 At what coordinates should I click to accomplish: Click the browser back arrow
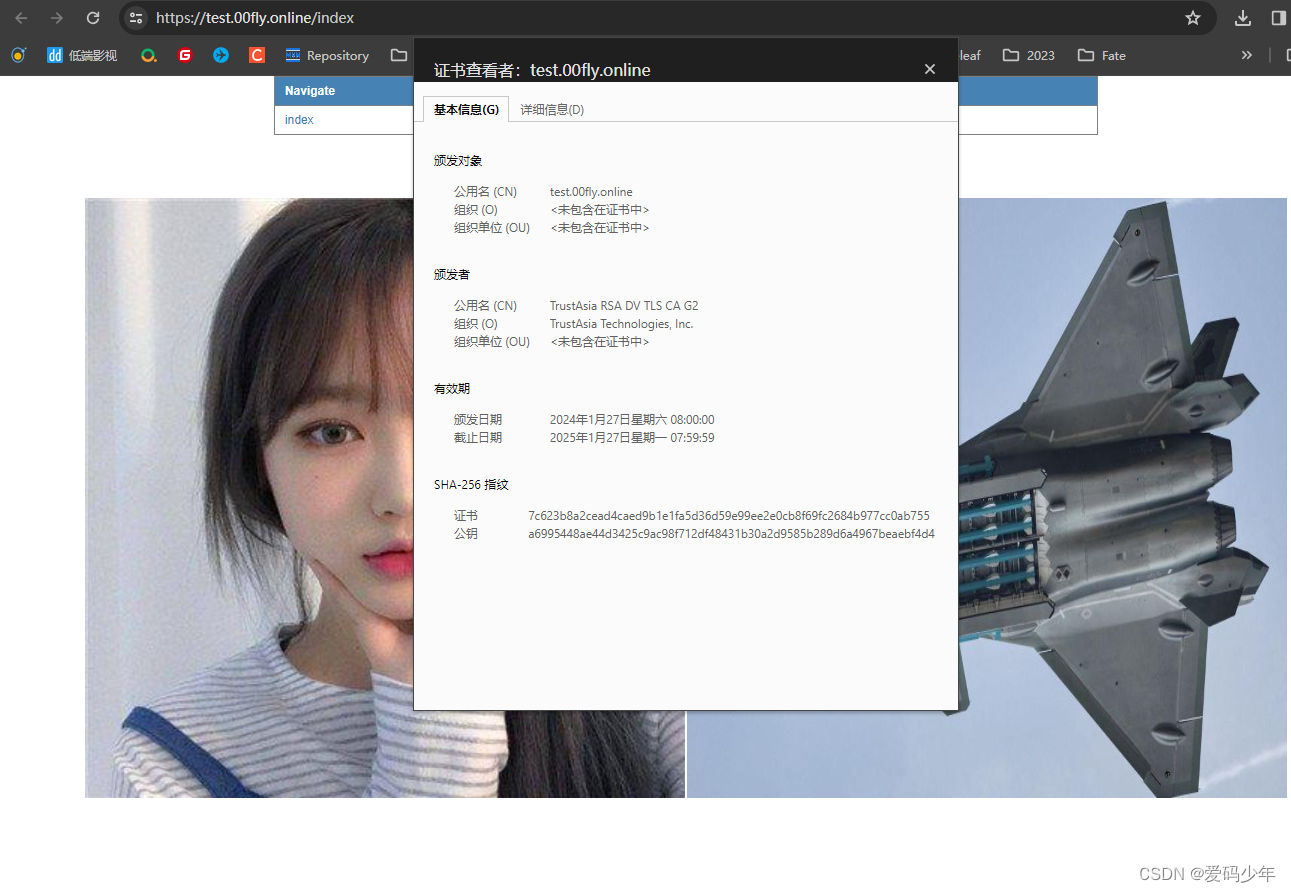click(x=21, y=18)
